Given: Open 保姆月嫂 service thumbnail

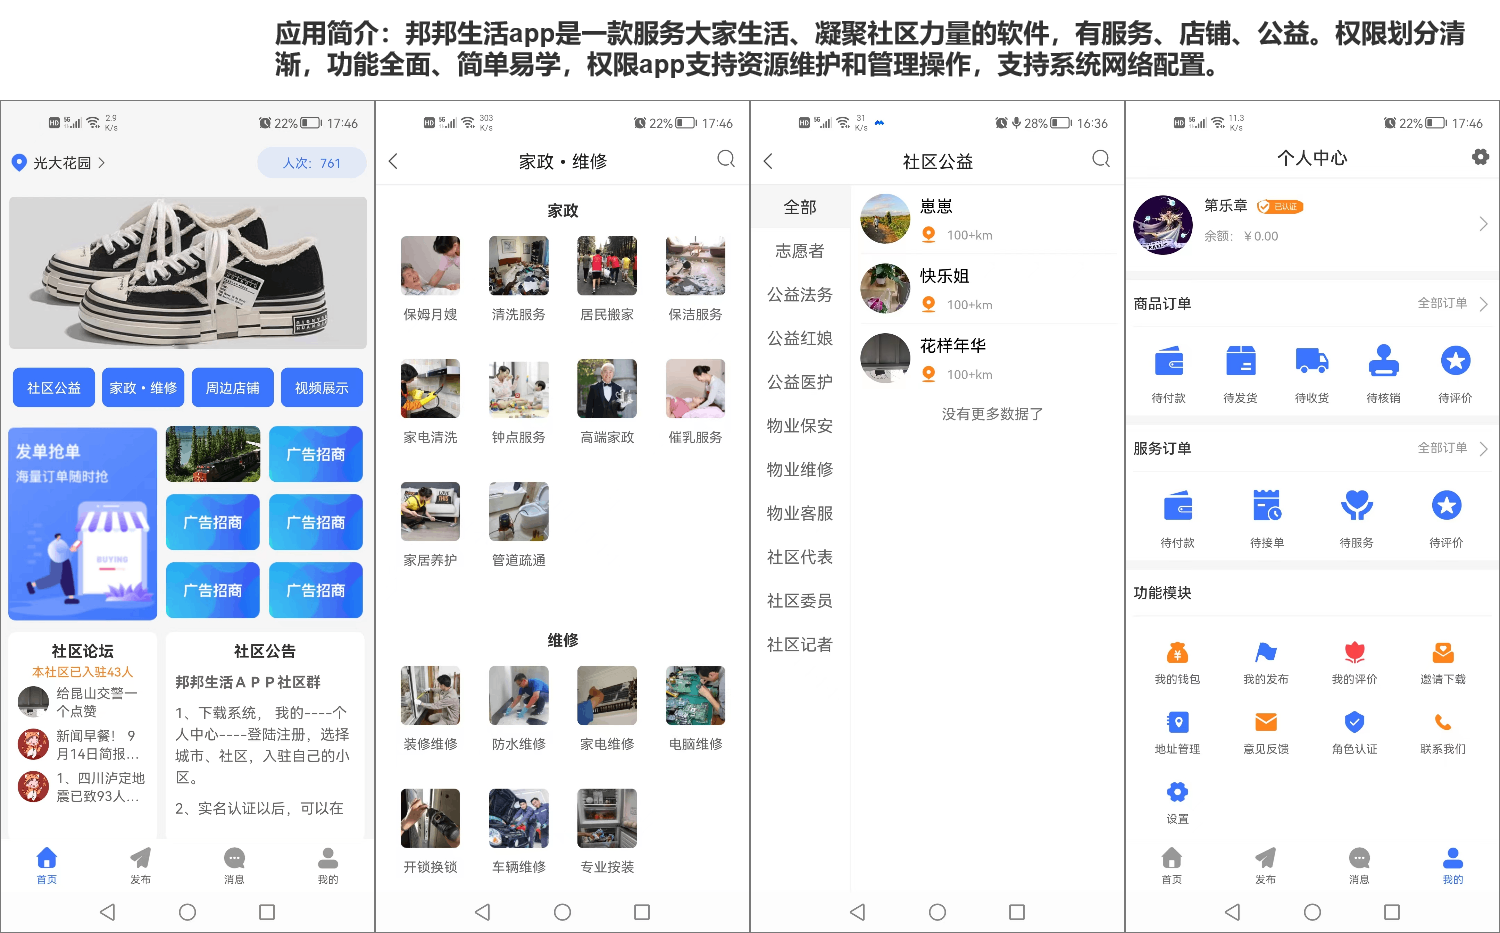Looking at the screenshot, I should [x=430, y=266].
